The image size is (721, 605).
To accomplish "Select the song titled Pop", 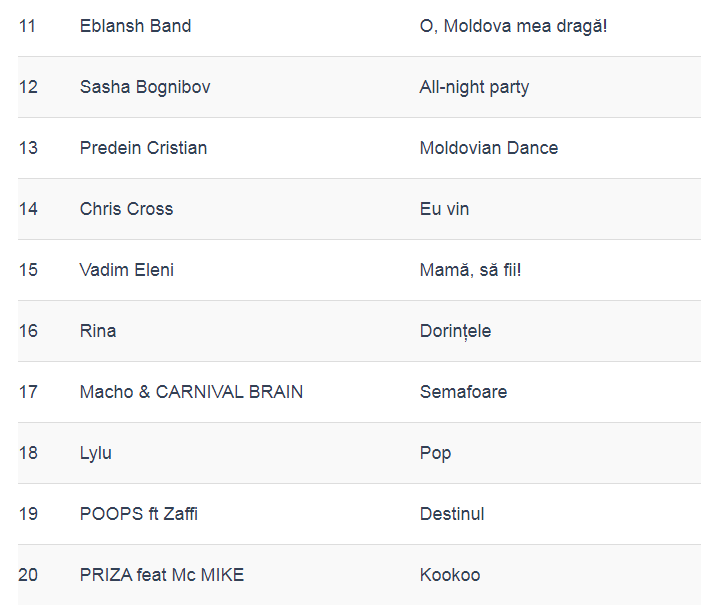I will point(435,453).
